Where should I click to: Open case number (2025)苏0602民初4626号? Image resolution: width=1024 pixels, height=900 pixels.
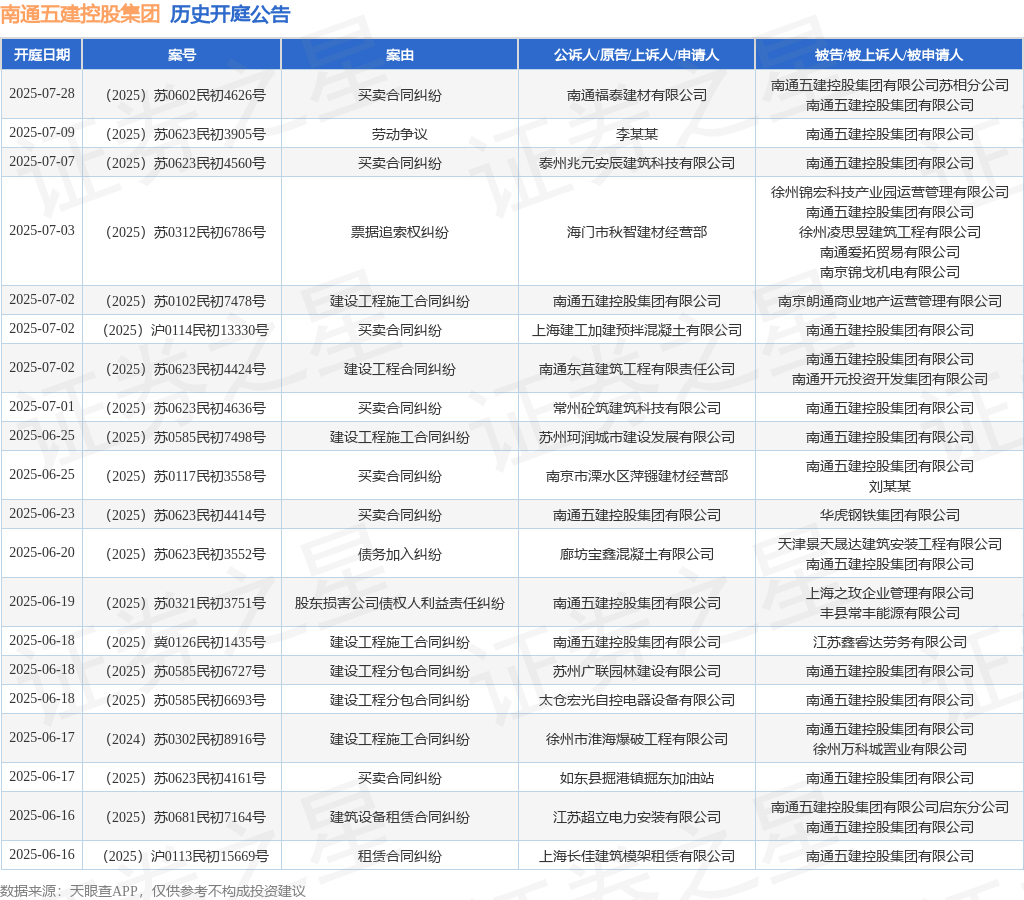point(182,95)
